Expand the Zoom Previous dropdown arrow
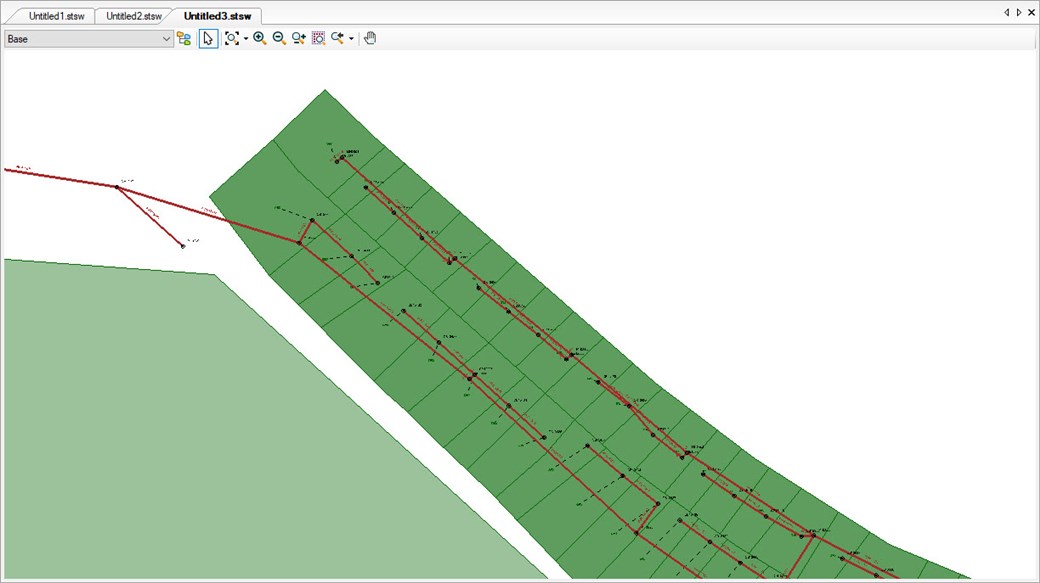This screenshot has width=1040, height=583. pos(351,39)
